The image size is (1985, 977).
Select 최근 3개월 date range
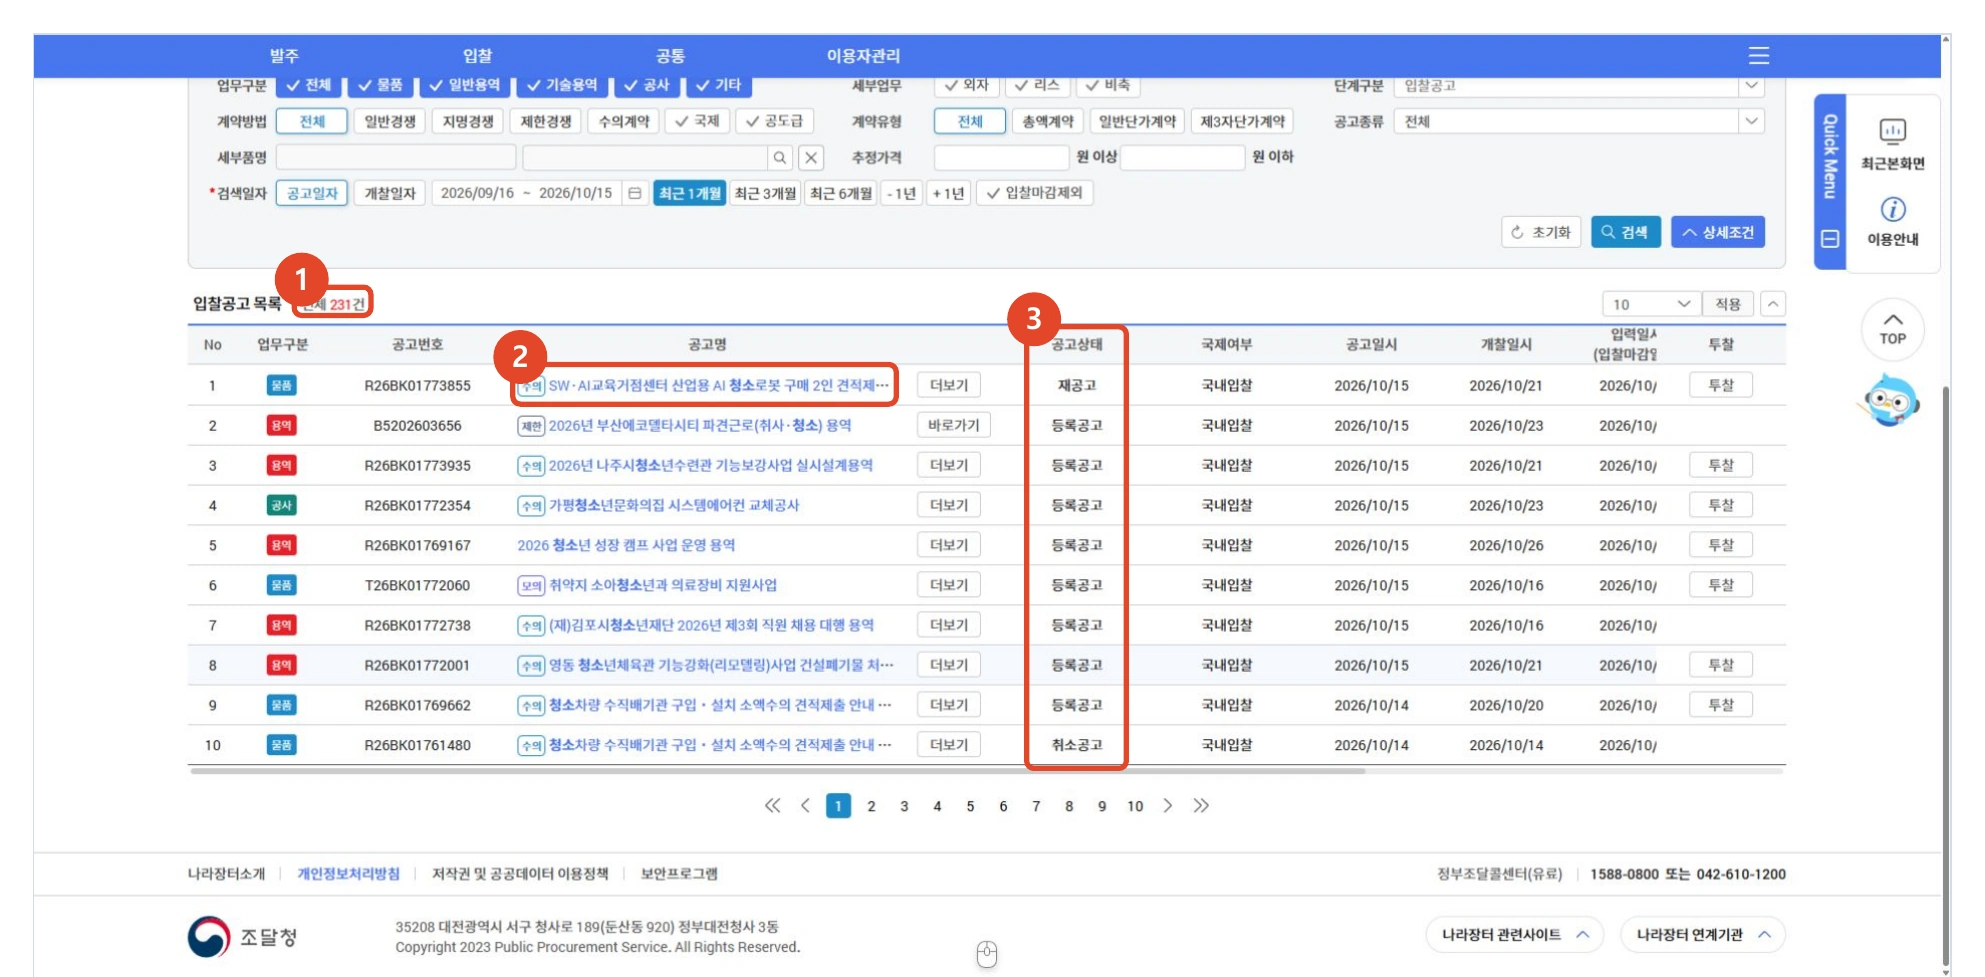(x=765, y=193)
